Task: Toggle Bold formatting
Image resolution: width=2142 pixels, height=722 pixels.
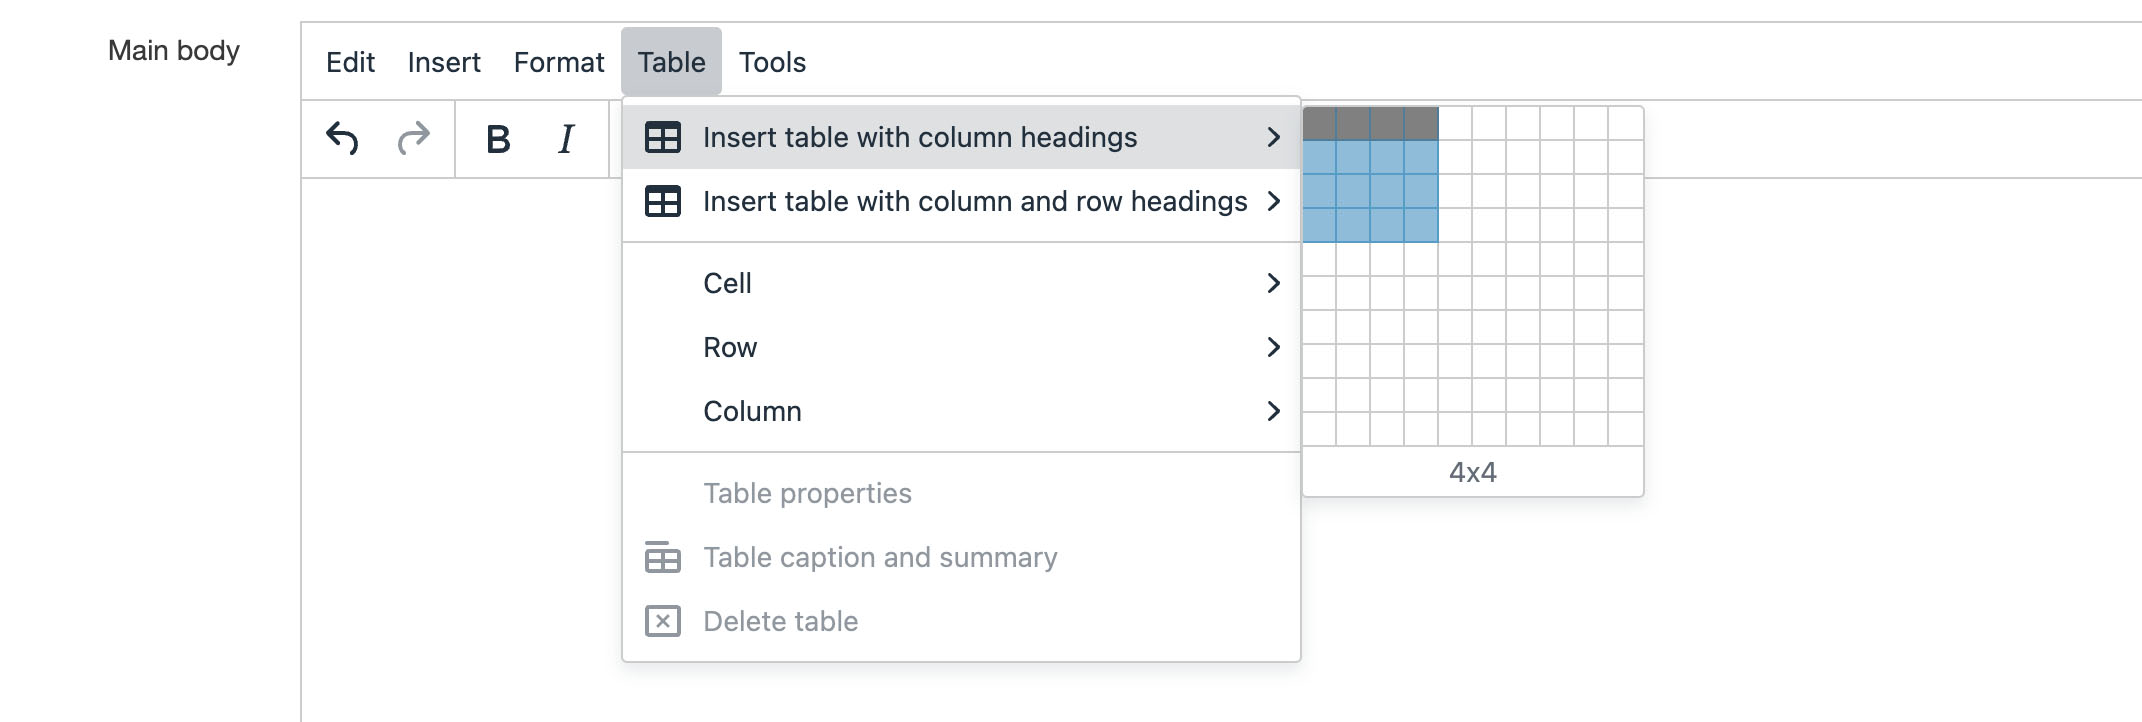Action: [498, 139]
